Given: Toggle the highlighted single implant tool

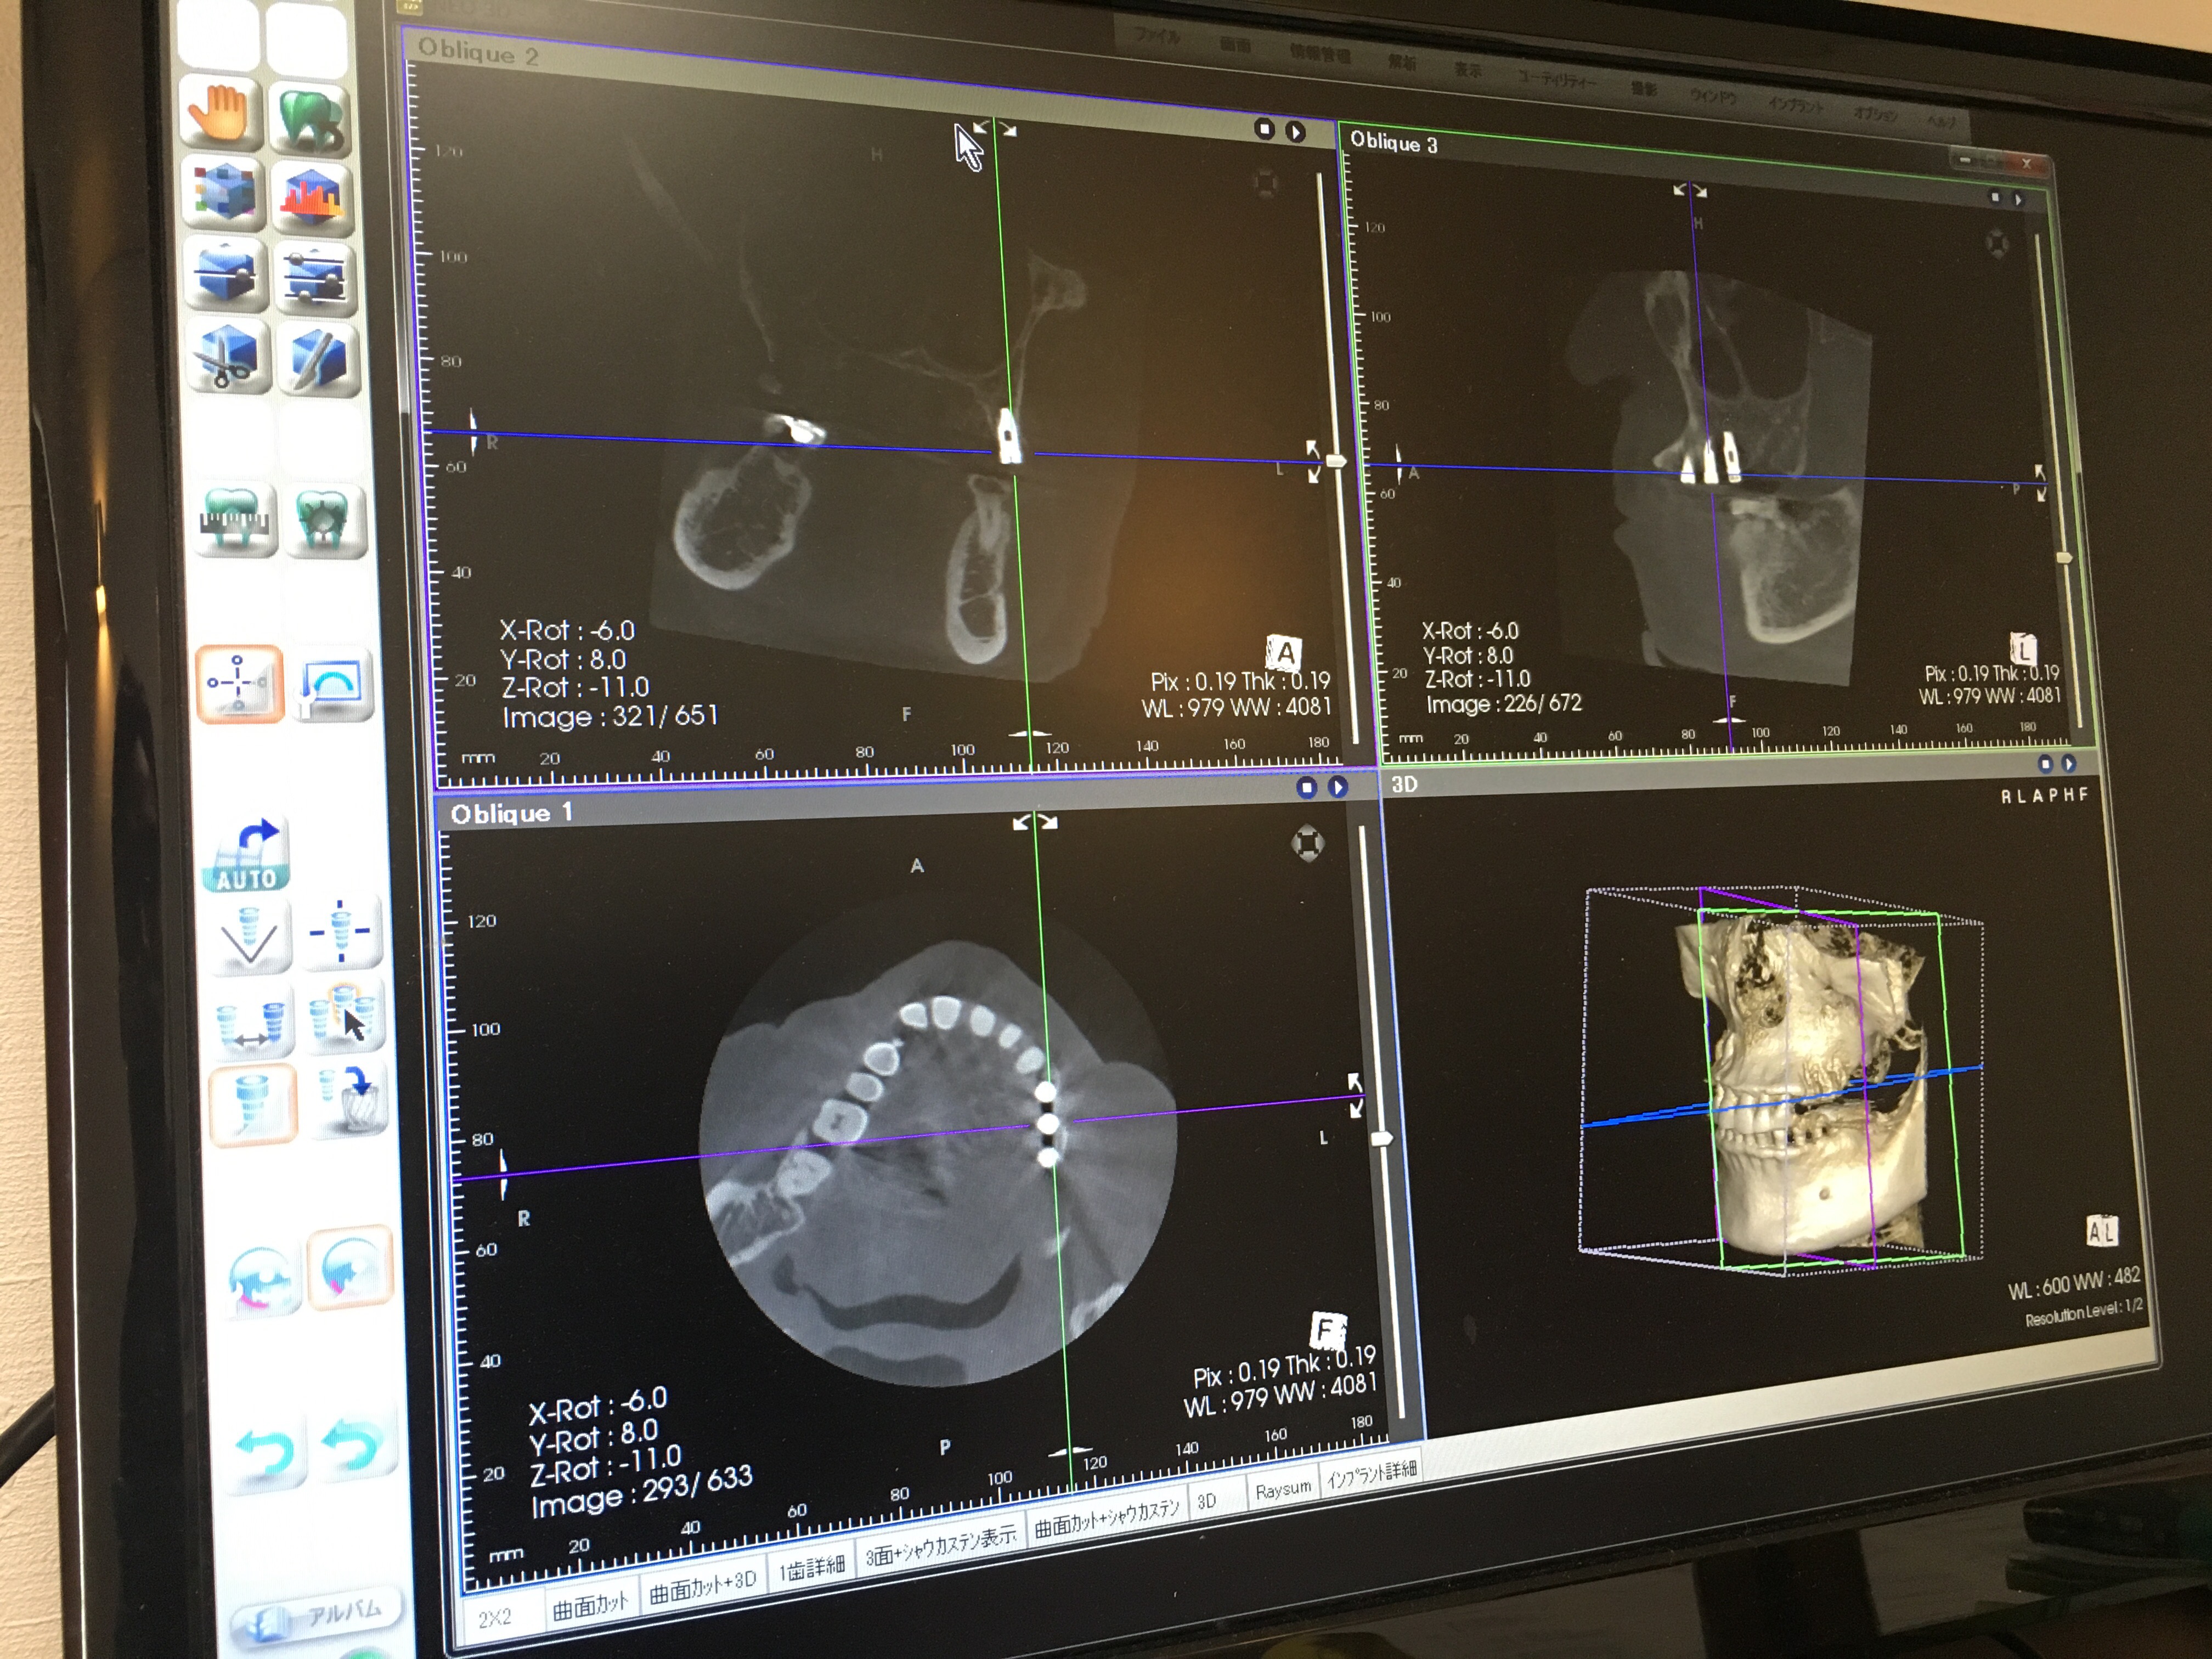Looking at the screenshot, I should point(254,1104).
